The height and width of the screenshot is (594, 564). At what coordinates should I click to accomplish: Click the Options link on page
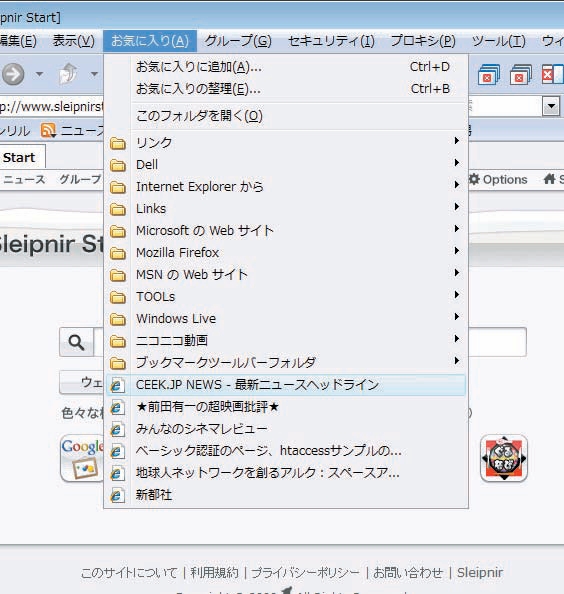pos(505,179)
